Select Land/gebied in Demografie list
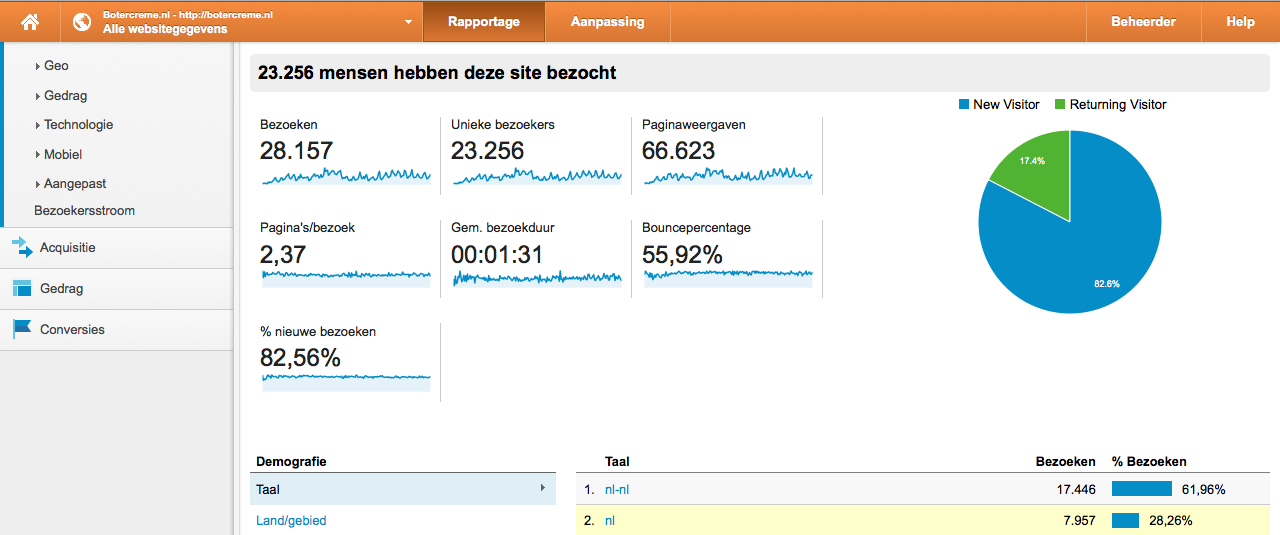Image resolution: width=1280 pixels, height=535 pixels. click(291, 521)
